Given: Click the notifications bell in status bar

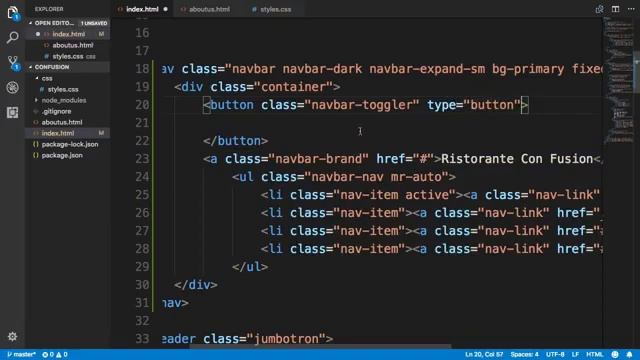Looking at the screenshot, I should click(629, 354).
